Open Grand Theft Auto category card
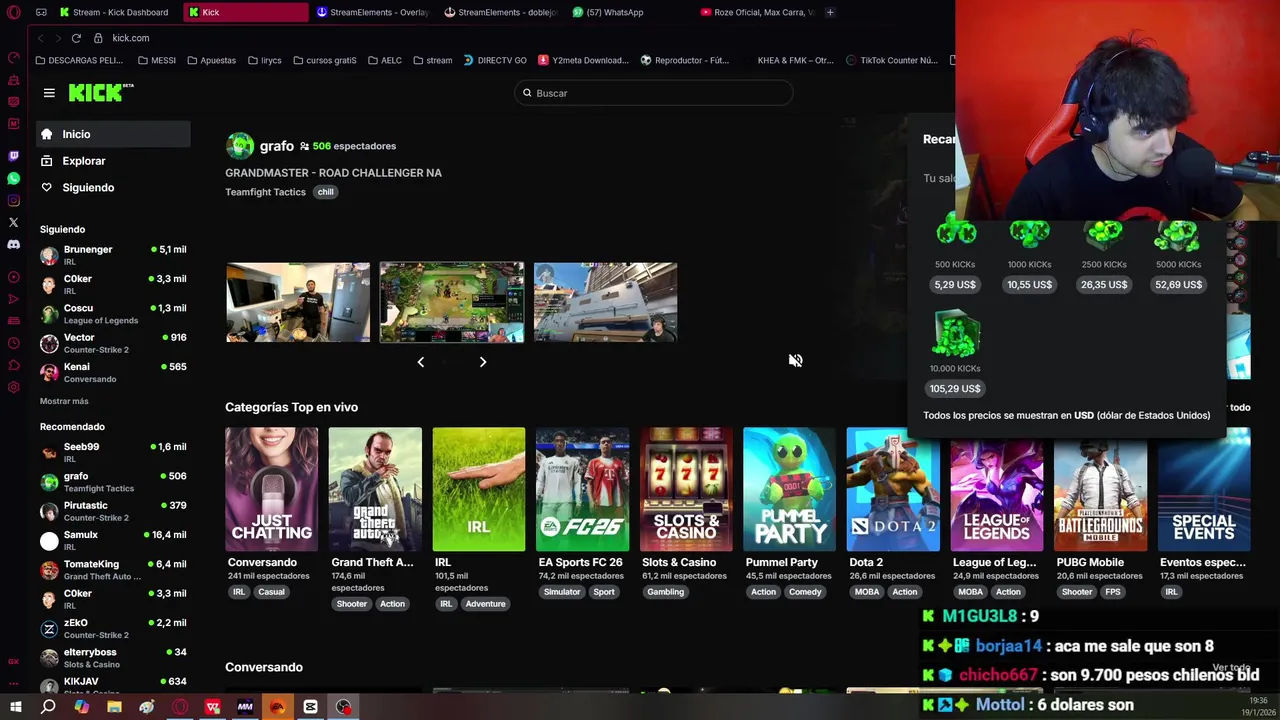The width and height of the screenshot is (1280, 720). pos(375,490)
